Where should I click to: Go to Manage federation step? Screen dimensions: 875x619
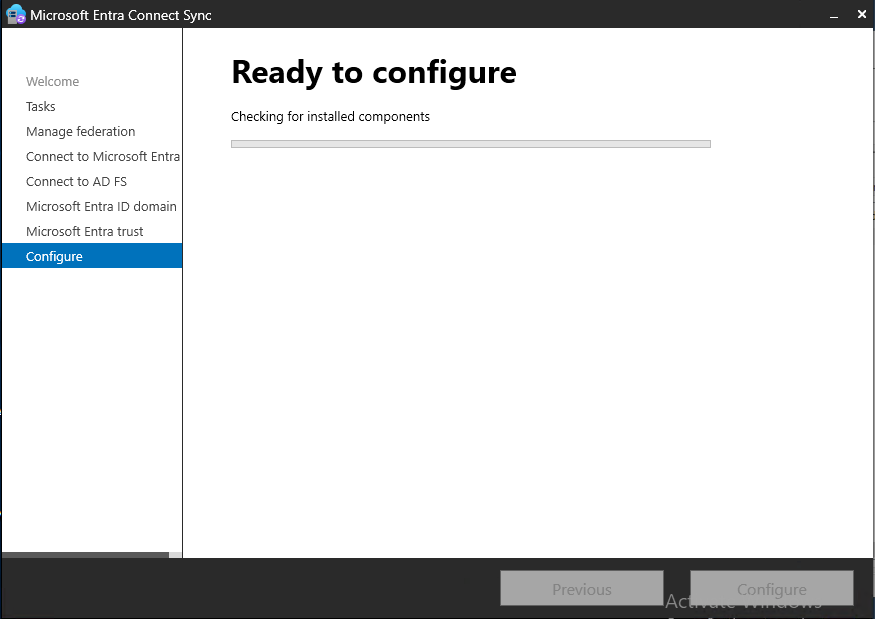[80, 132]
